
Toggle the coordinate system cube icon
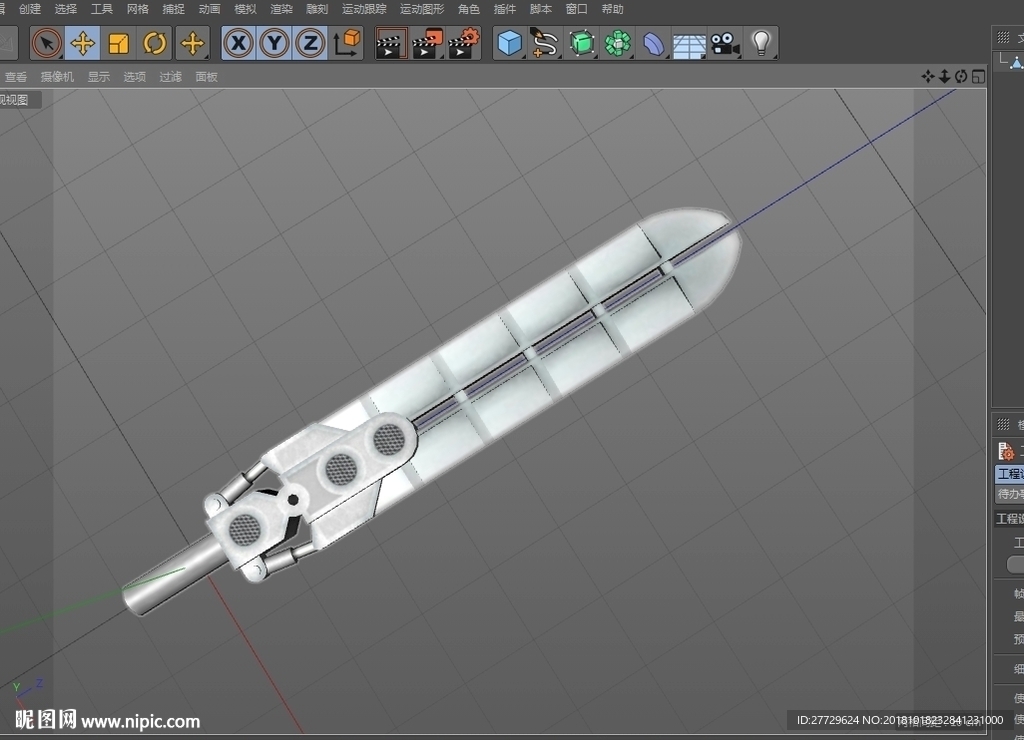coord(347,44)
